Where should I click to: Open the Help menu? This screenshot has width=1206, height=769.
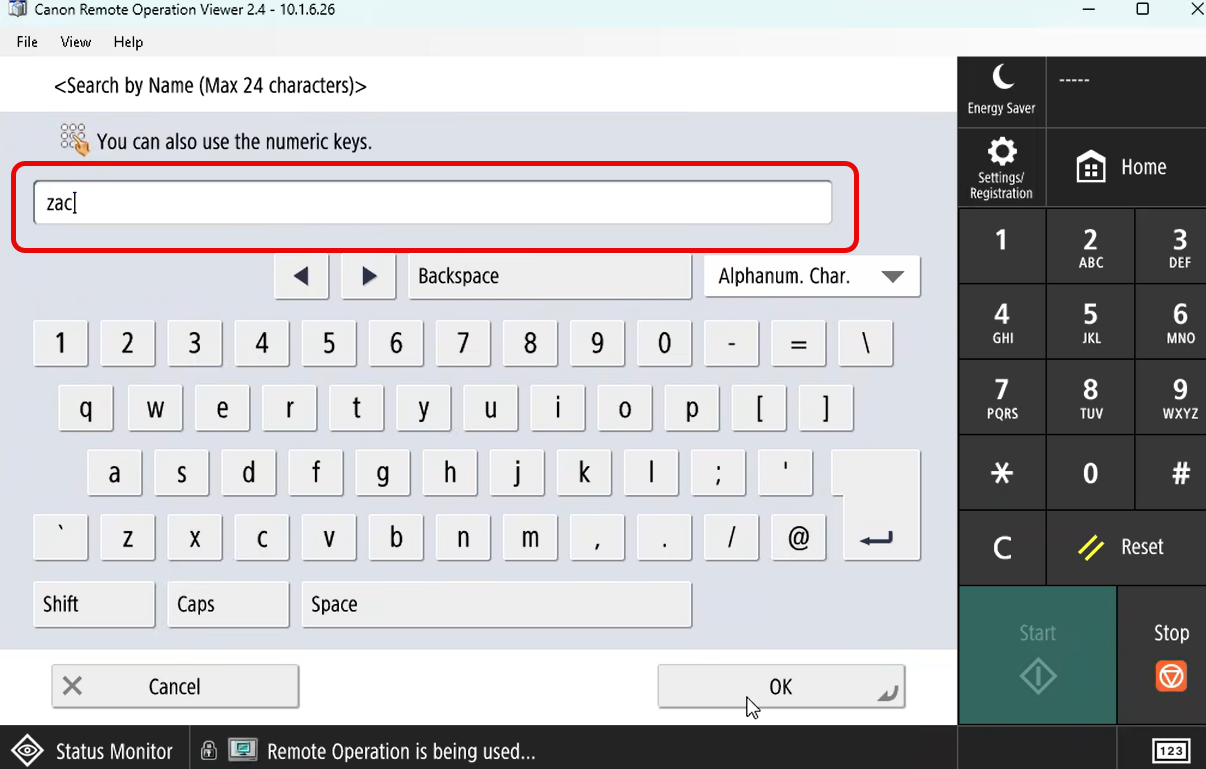click(128, 42)
